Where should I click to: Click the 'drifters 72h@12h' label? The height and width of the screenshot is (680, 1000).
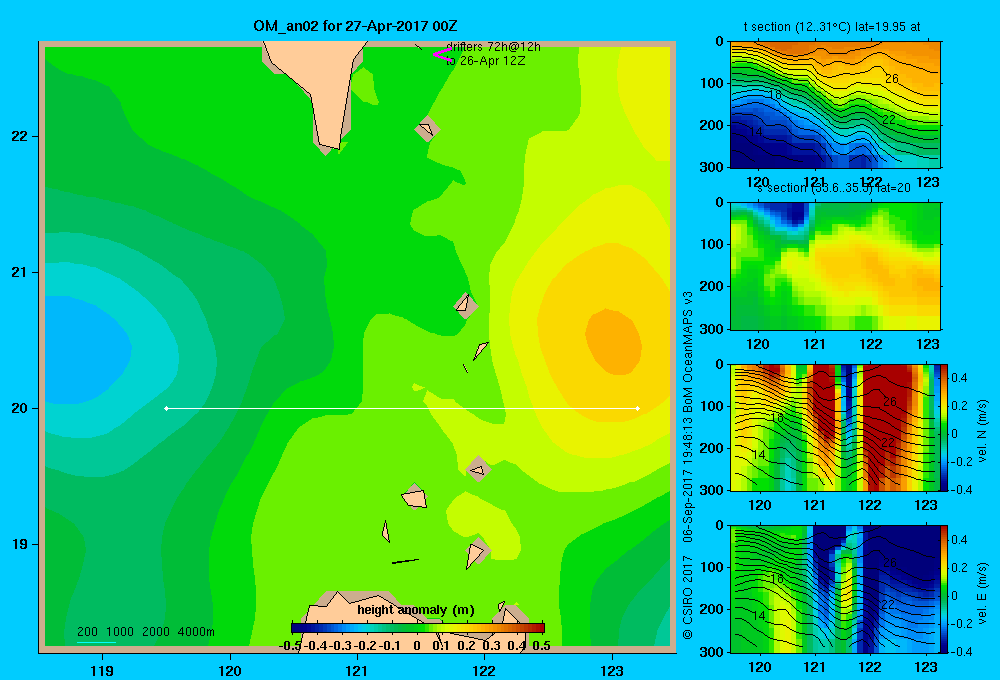pos(493,47)
